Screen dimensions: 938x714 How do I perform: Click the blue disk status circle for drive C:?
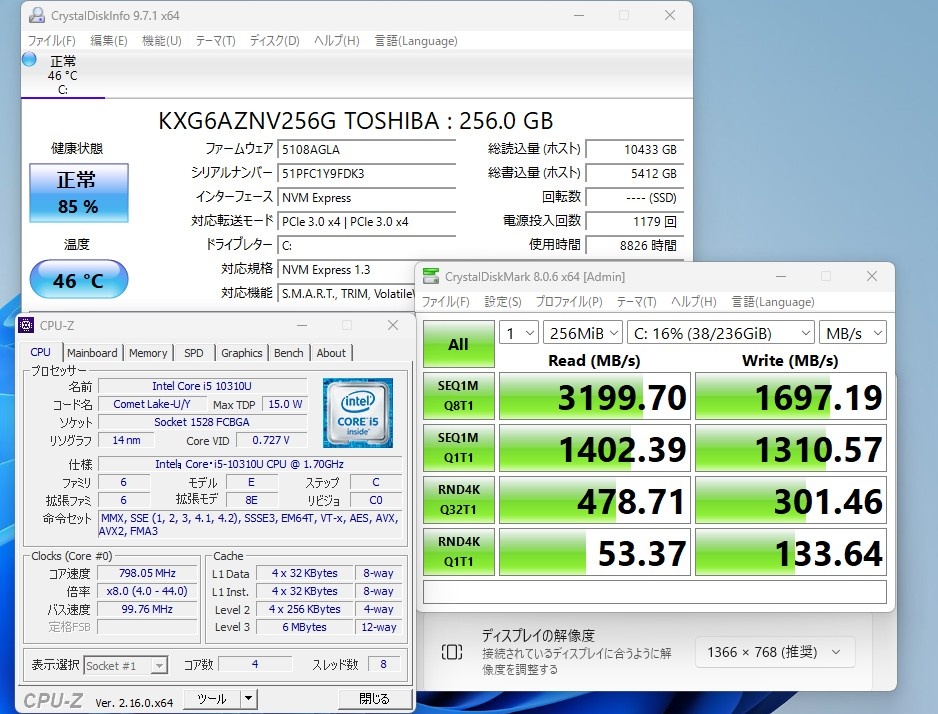(x=29, y=60)
